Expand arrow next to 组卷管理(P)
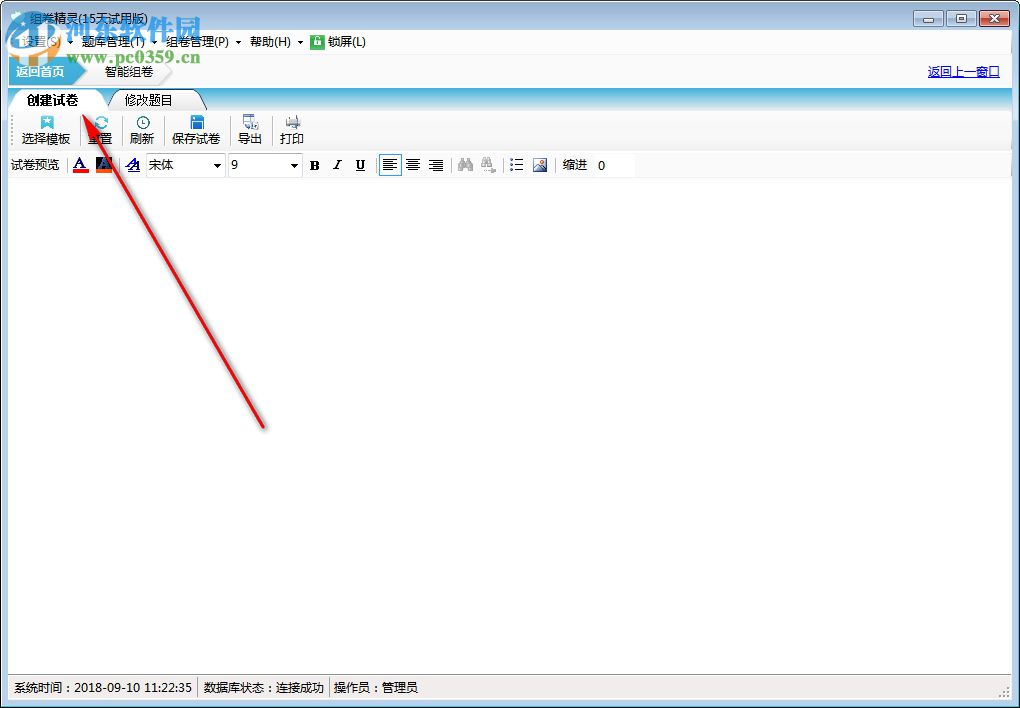 pos(238,42)
